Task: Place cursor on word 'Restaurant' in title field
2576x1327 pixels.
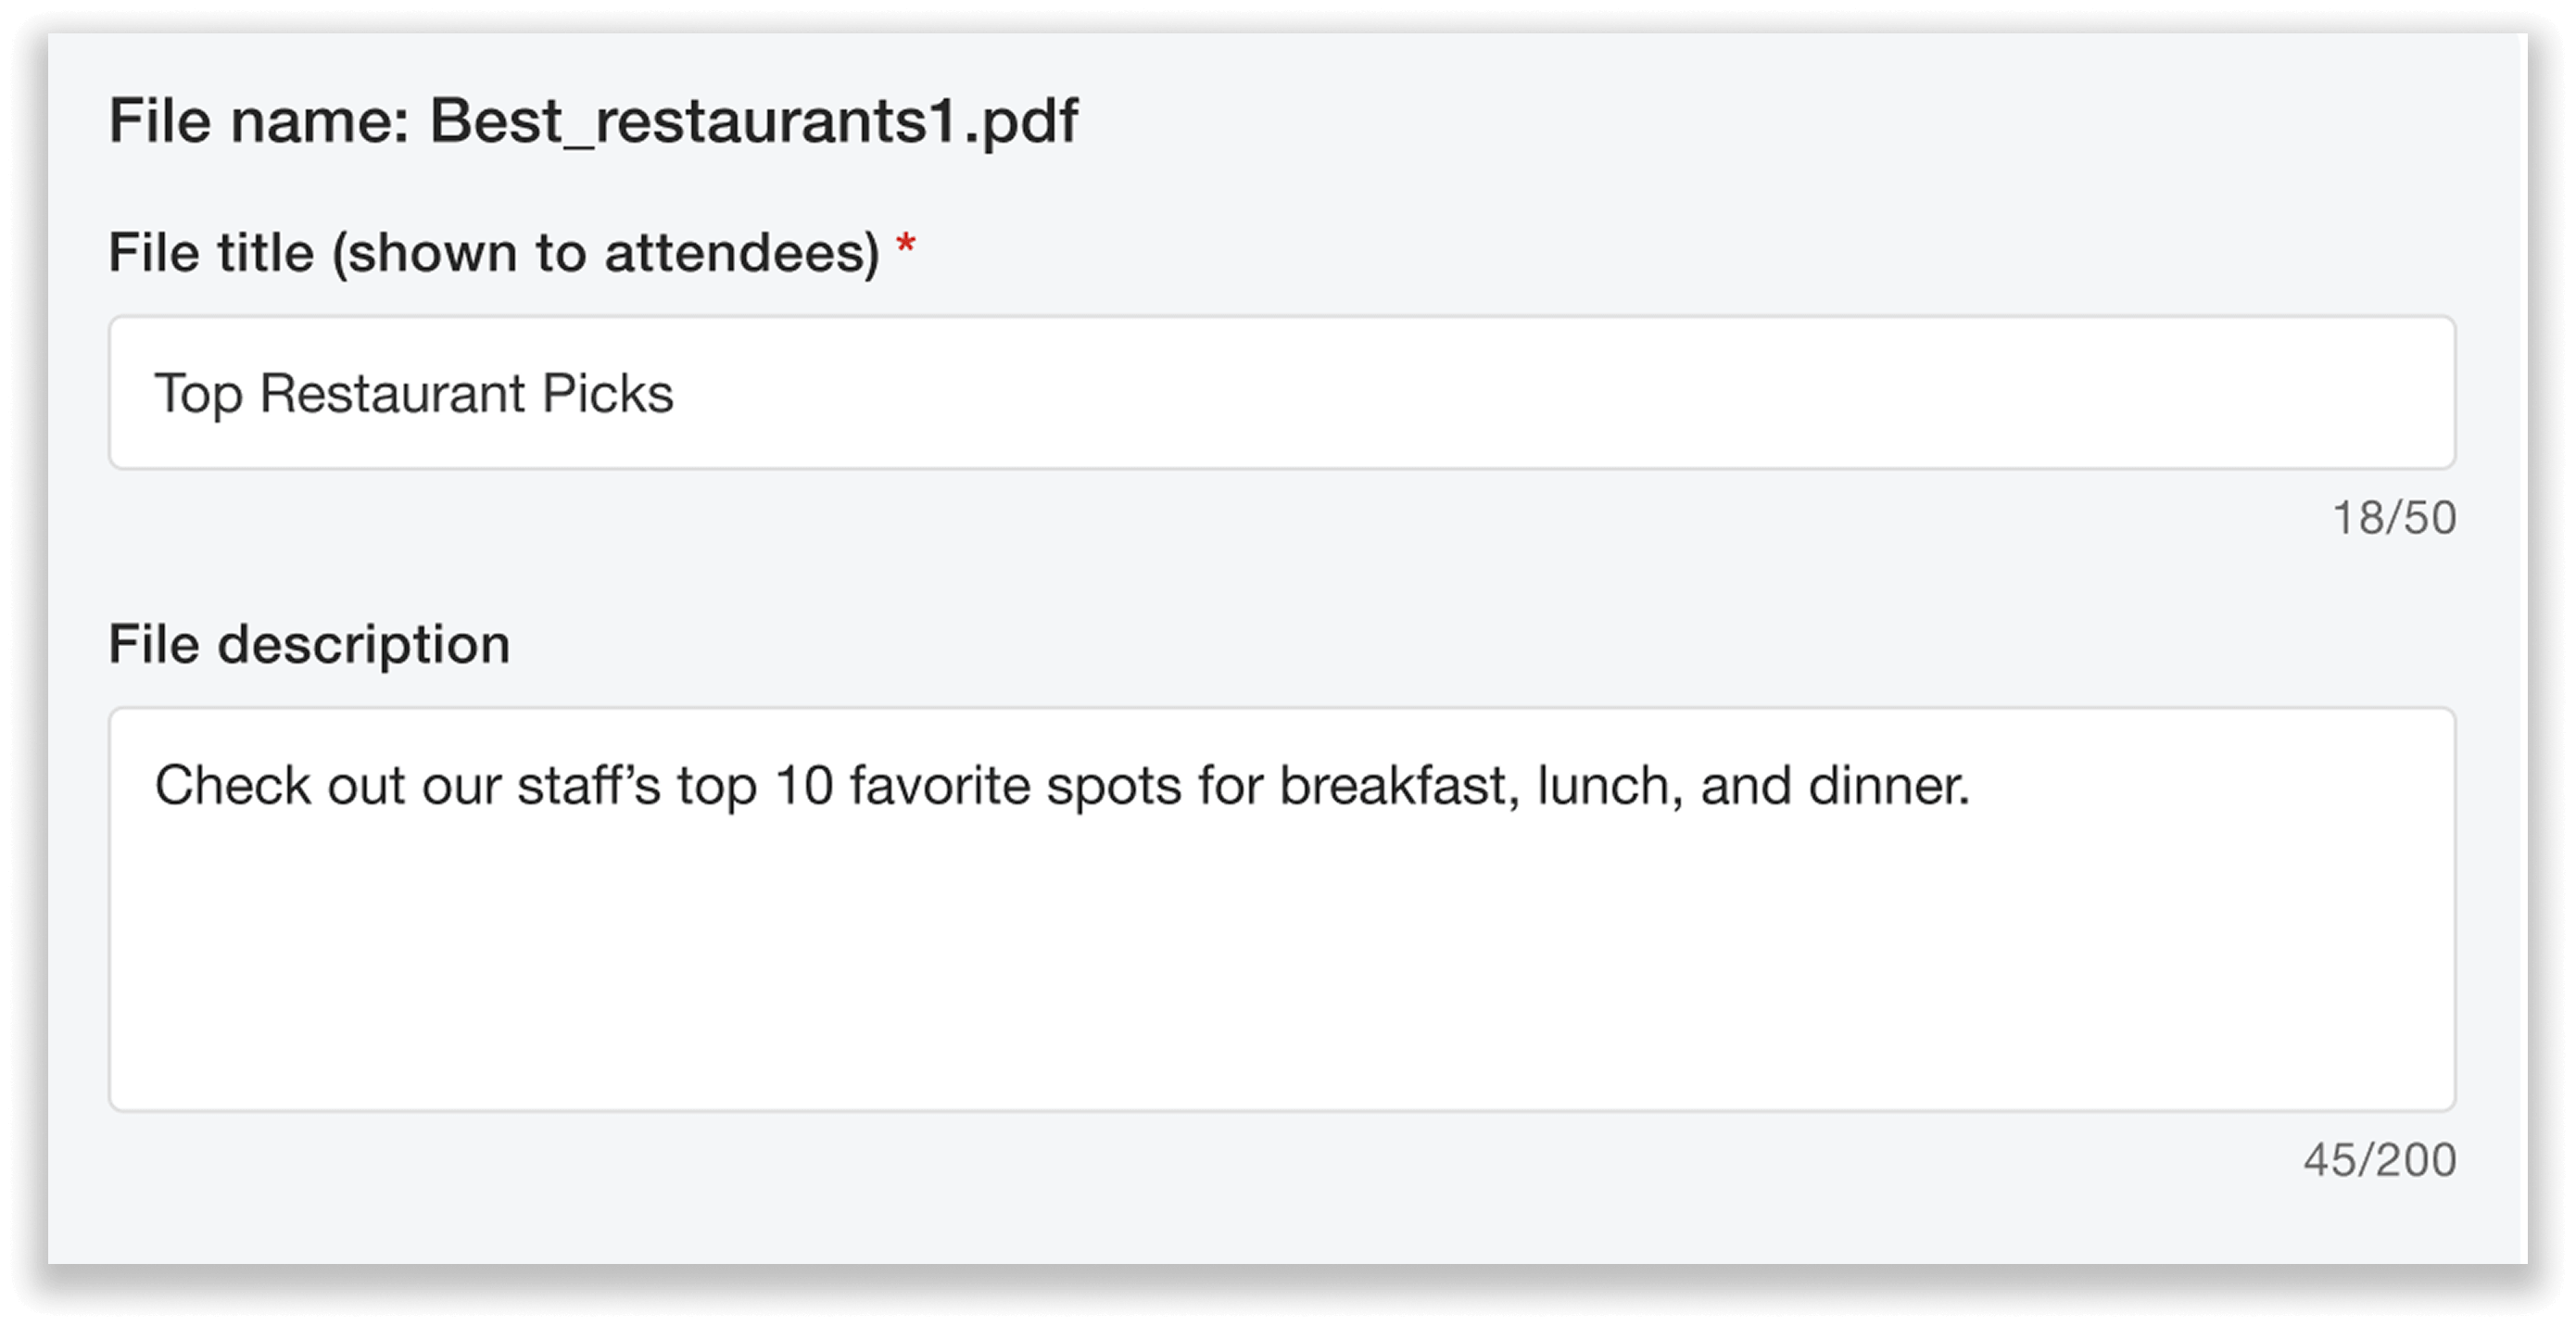Action: 392,393
